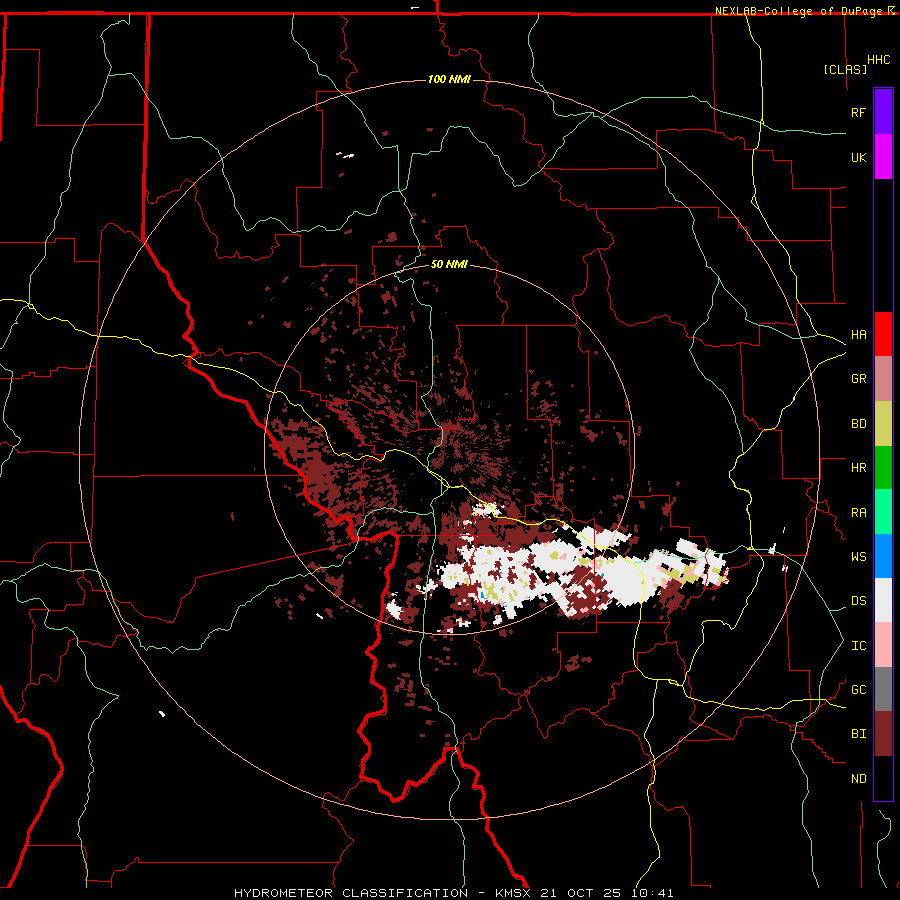Screen dimensions: 900x900
Task: Click the "DS" legend label
Action: [x=858, y=601]
